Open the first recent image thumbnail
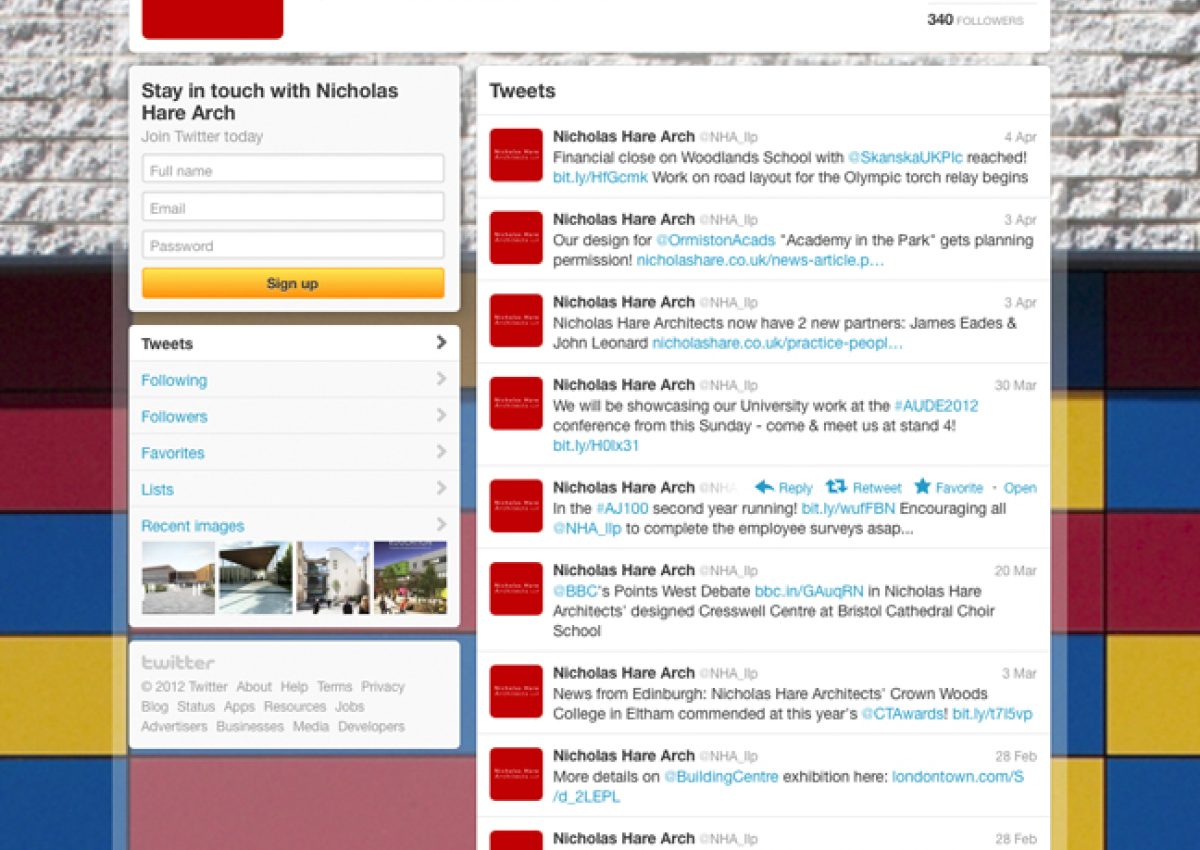1200x850 pixels. [x=178, y=578]
